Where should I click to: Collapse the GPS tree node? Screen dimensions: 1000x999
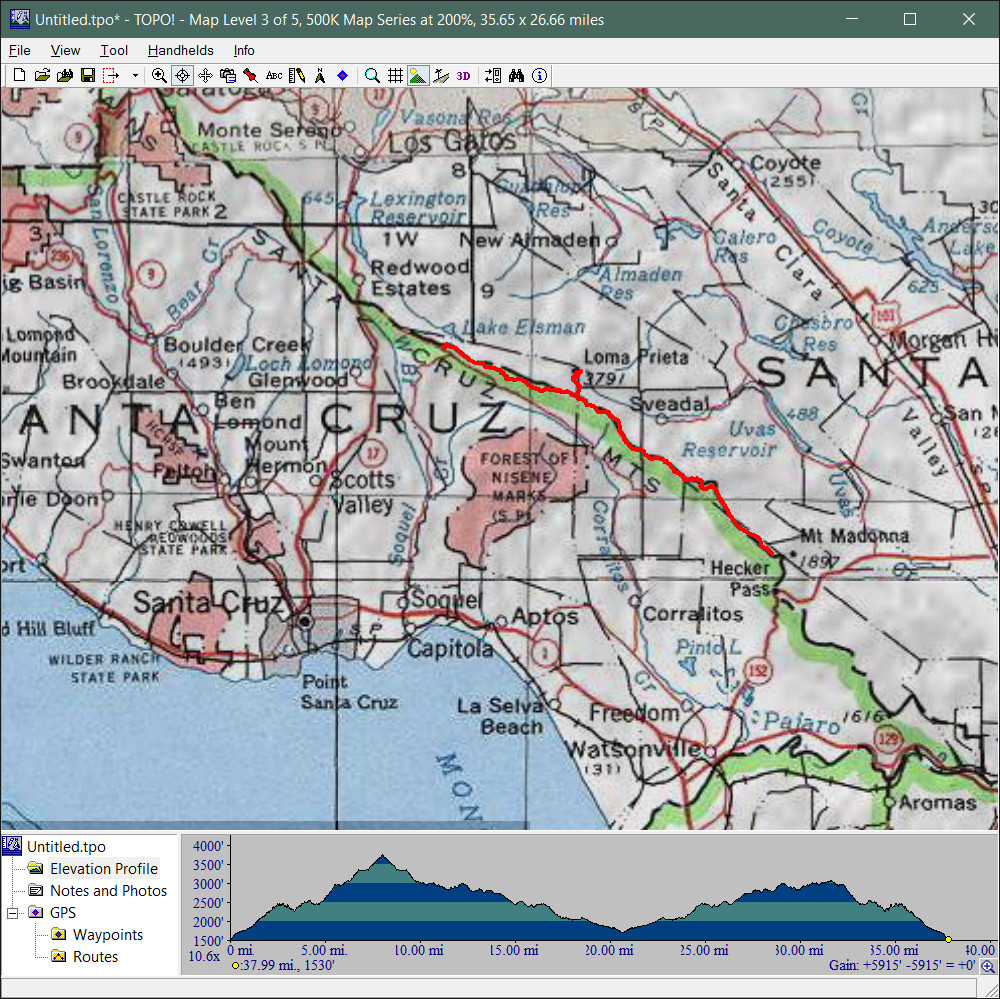click(x=13, y=913)
